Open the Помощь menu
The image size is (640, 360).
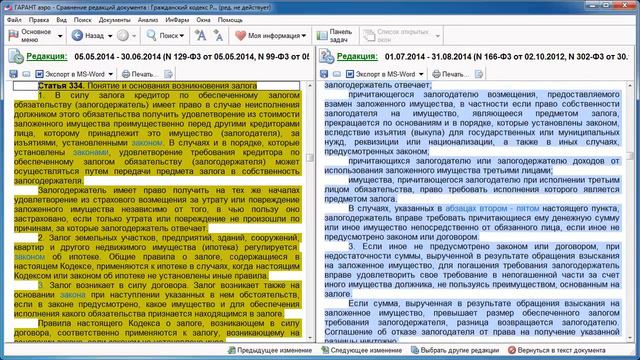tap(230, 20)
